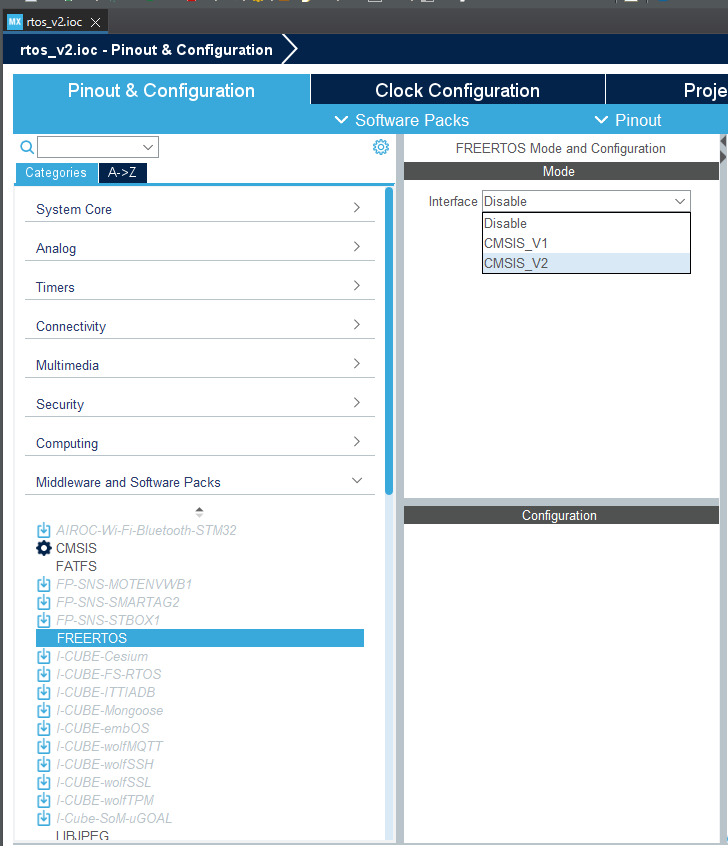Click download icon beside I-Cube-SoM-uGOAL
The height and width of the screenshot is (846, 728).
click(x=44, y=818)
